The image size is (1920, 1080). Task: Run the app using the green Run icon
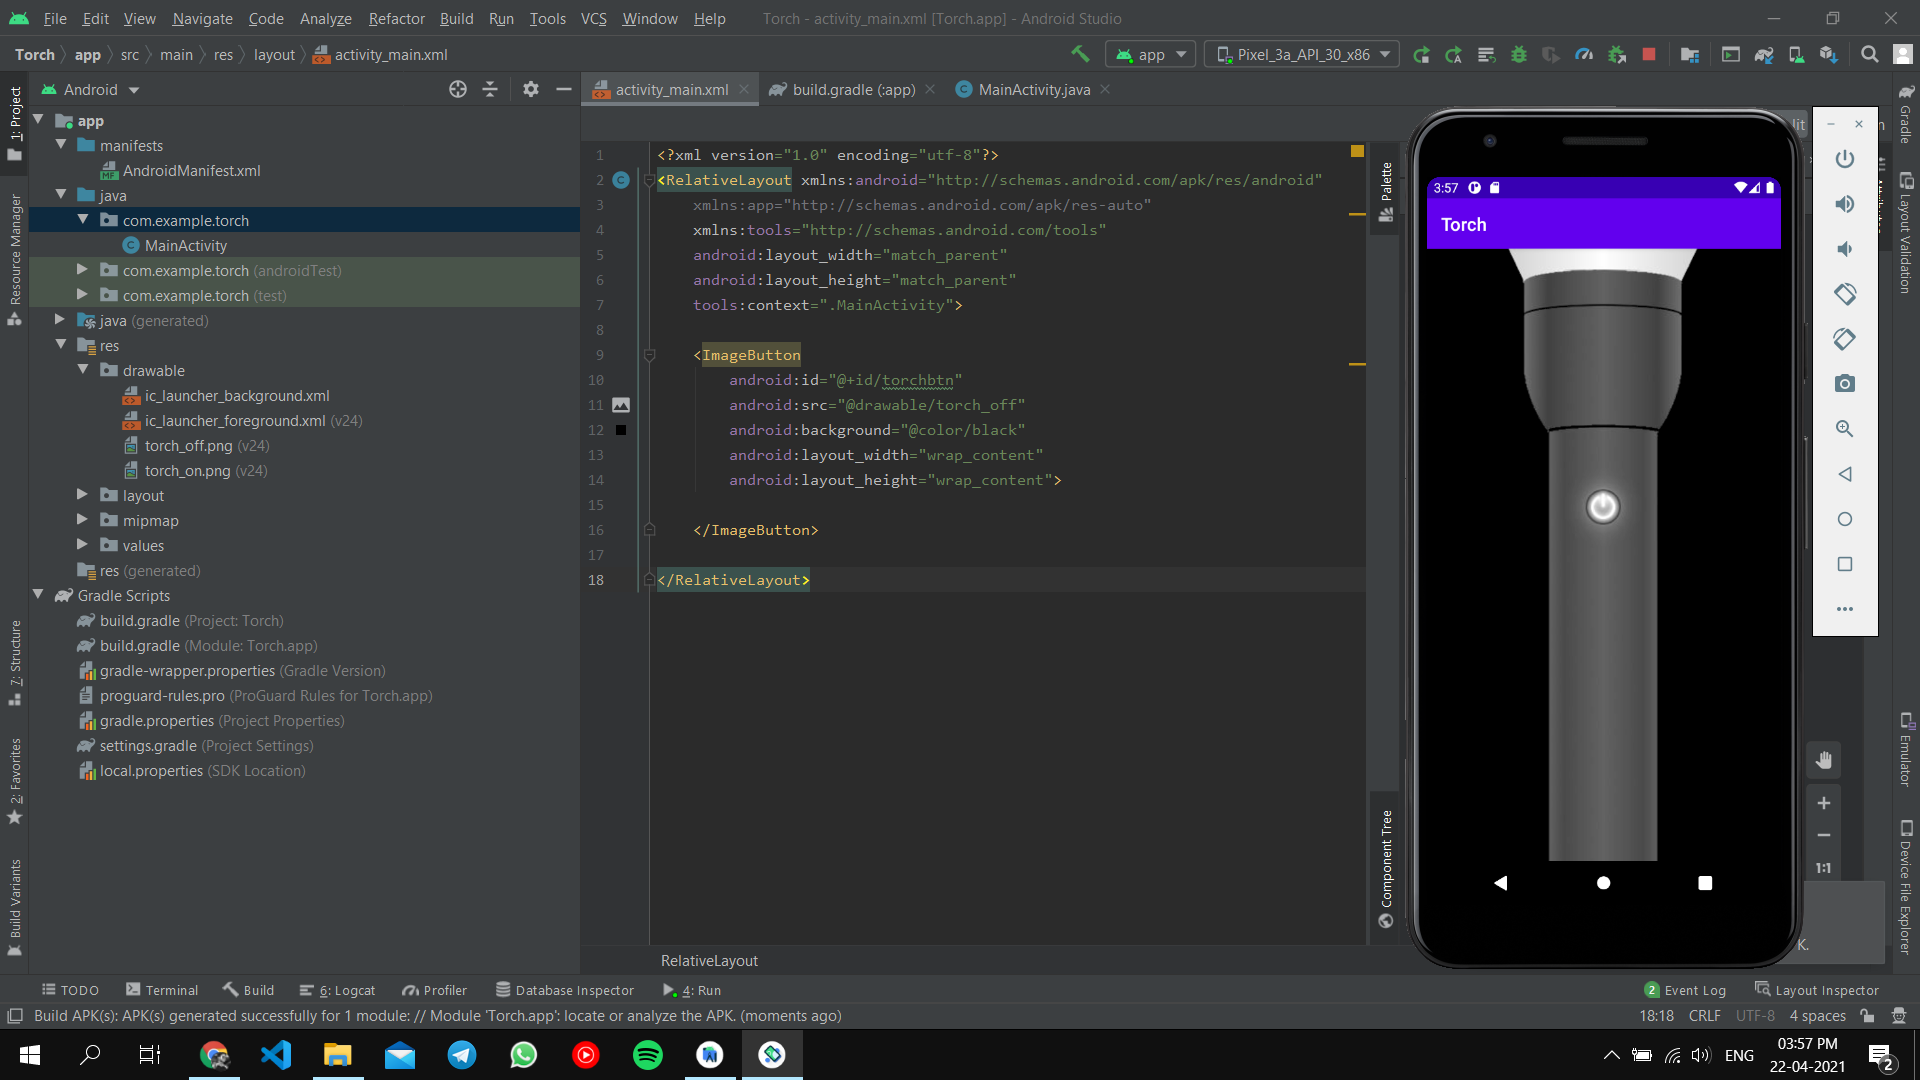coord(1421,54)
